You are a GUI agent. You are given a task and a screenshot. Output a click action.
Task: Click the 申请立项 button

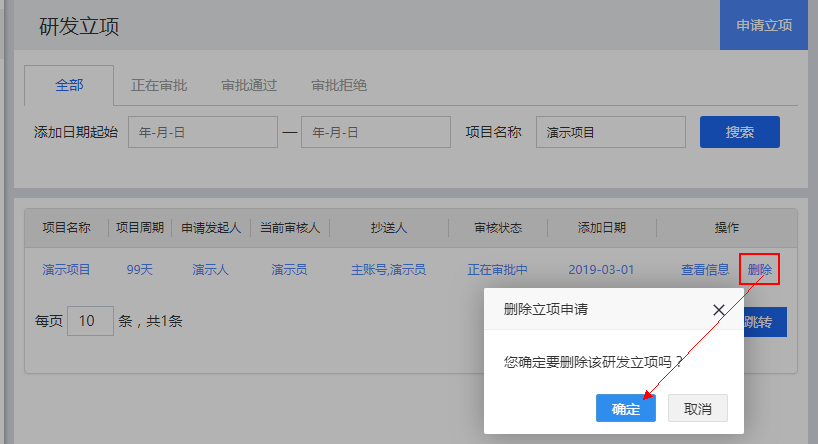coord(764,25)
